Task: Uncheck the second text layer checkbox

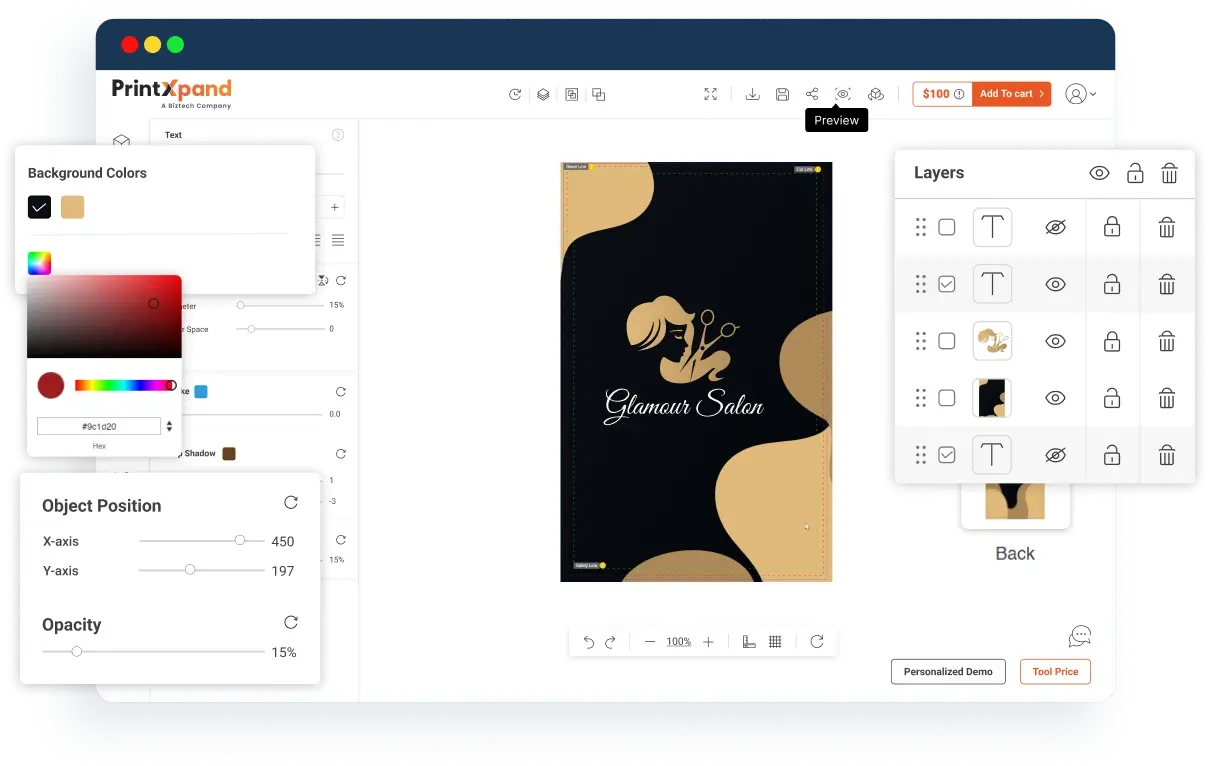Action: point(947,285)
